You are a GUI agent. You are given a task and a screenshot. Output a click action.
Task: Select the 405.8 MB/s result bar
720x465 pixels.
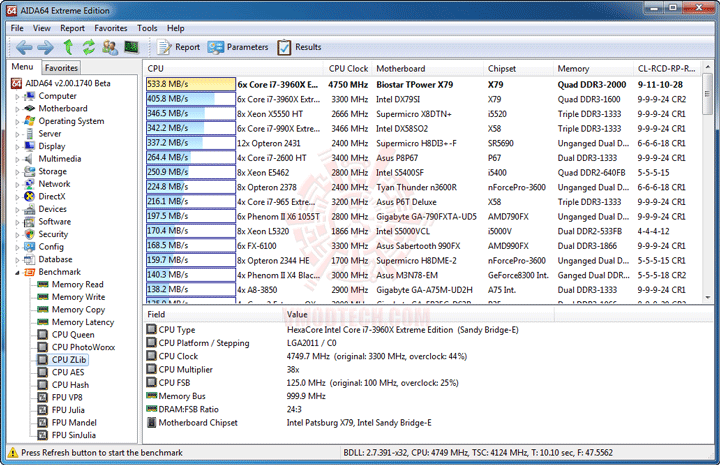click(x=191, y=99)
